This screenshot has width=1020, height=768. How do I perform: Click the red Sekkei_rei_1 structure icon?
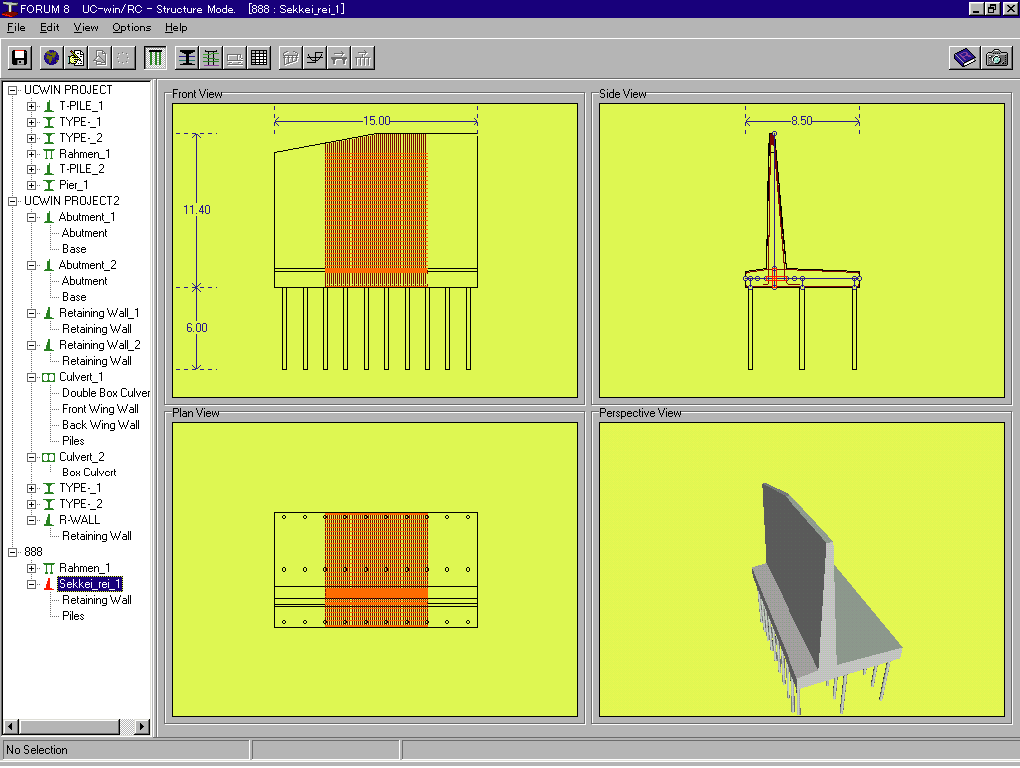[x=49, y=584]
